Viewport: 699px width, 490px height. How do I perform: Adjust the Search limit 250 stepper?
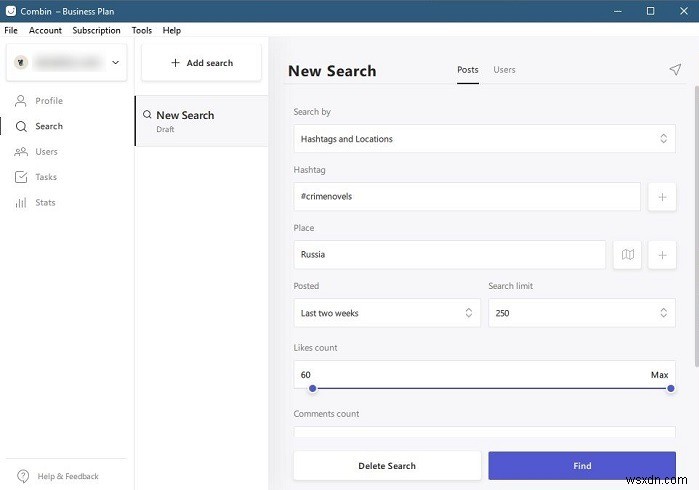[664, 313]
